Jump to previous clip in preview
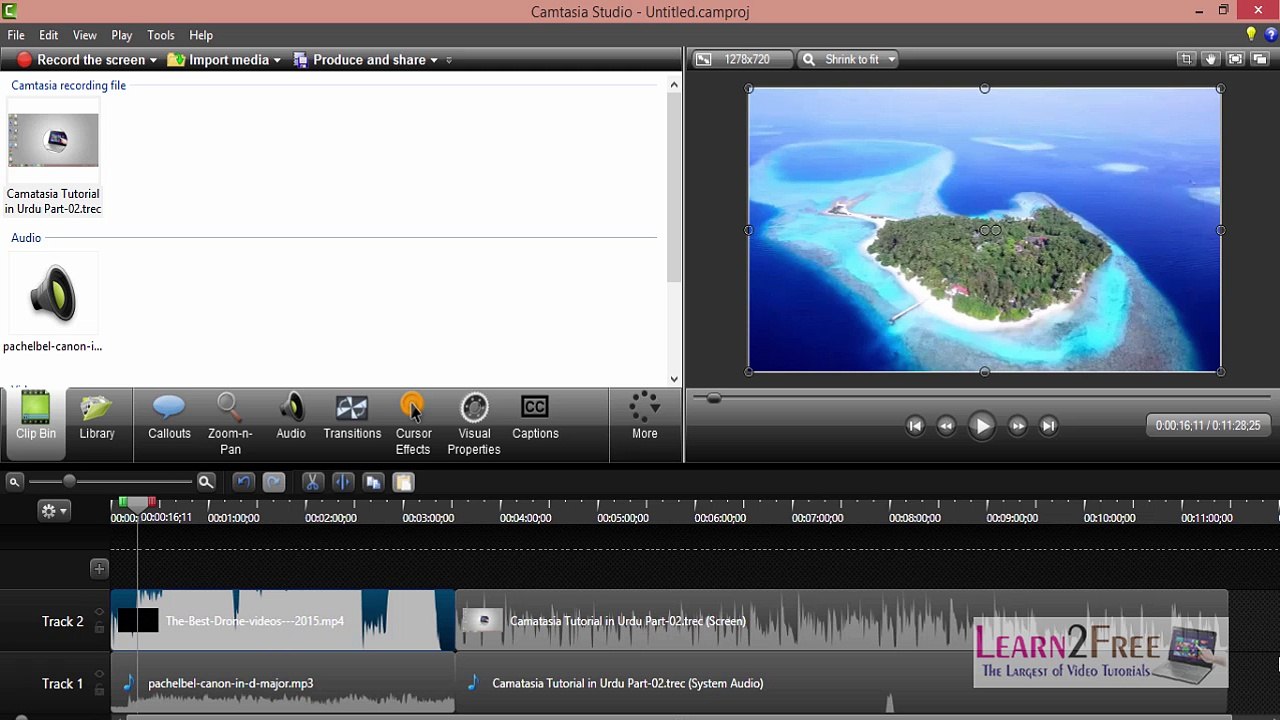The image size is (1280, 720). coord(915,426)
